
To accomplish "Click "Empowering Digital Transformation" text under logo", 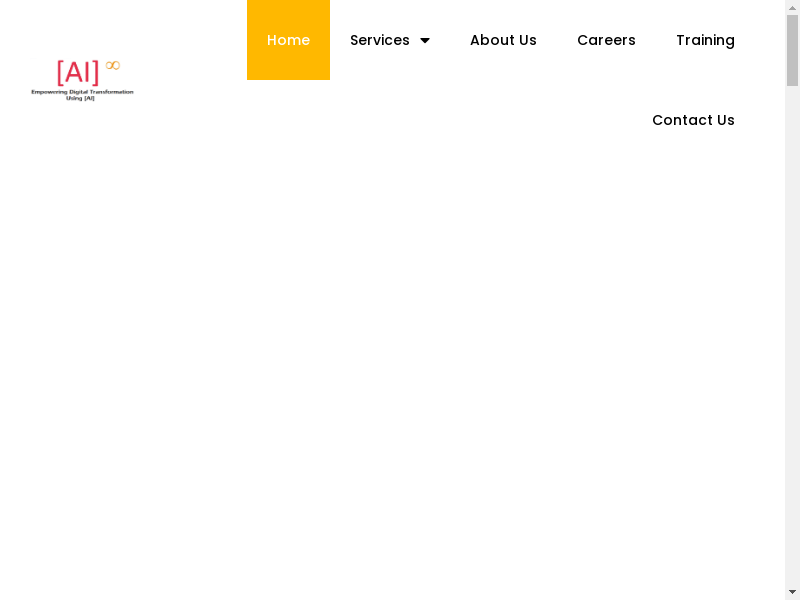I will 82,92.
